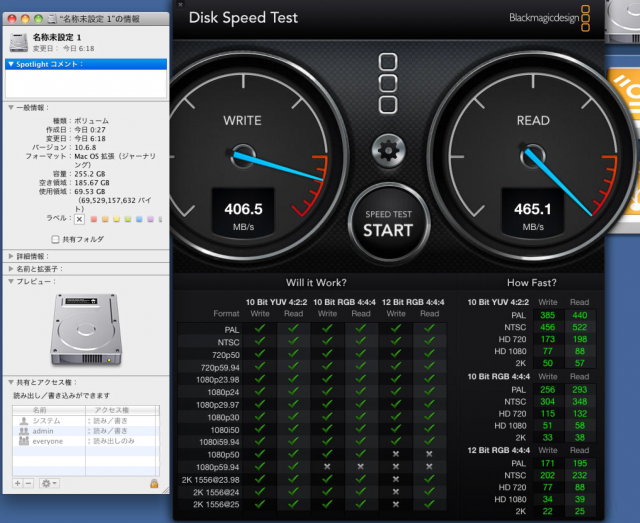Click the 1080p50 12 Bit write X mark

(396, 454)
